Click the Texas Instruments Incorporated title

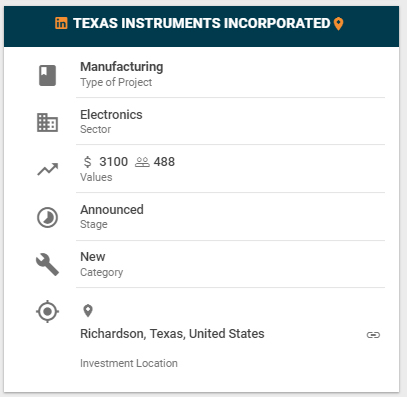[202, 23]
